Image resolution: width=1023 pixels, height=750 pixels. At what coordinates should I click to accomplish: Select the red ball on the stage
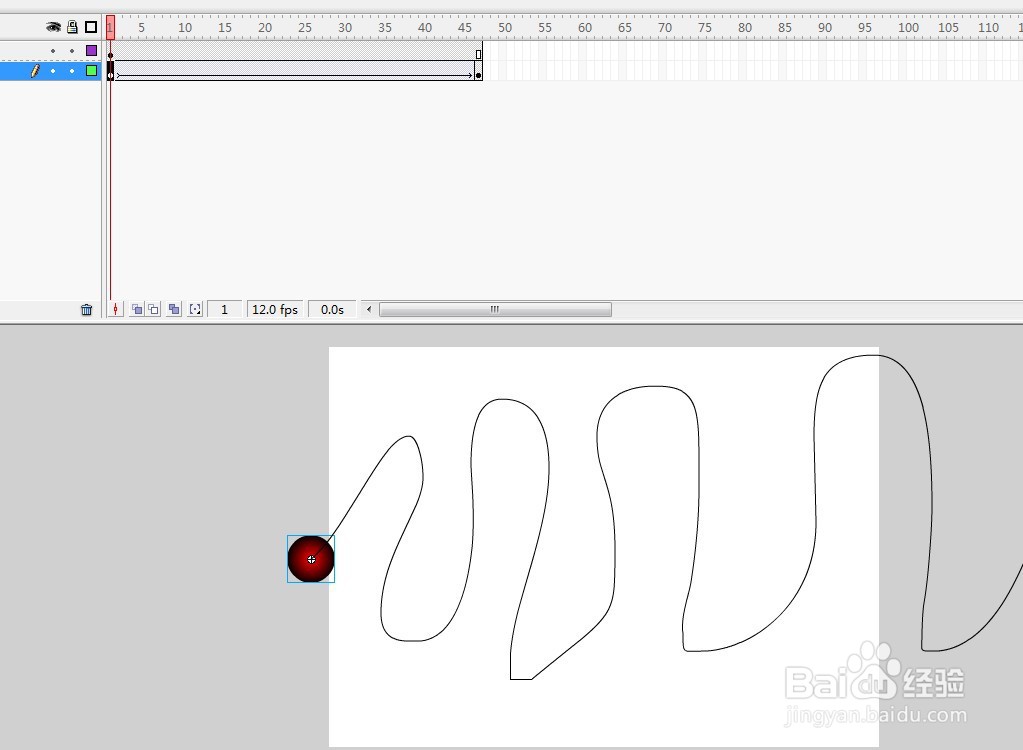coord(311,559)
